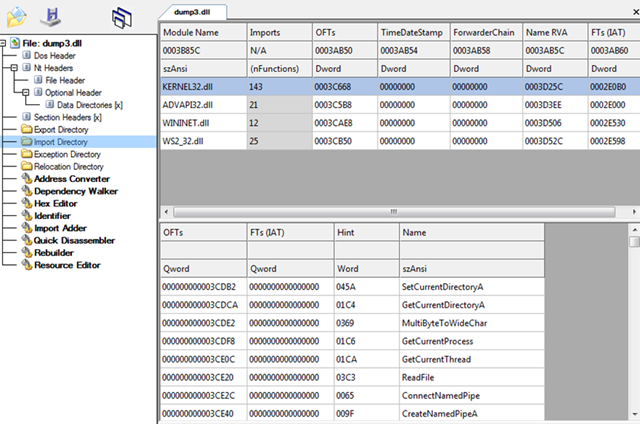Close the document with the X button
The height and width of the screenshot is (424, 640).
tap(636, 12)
